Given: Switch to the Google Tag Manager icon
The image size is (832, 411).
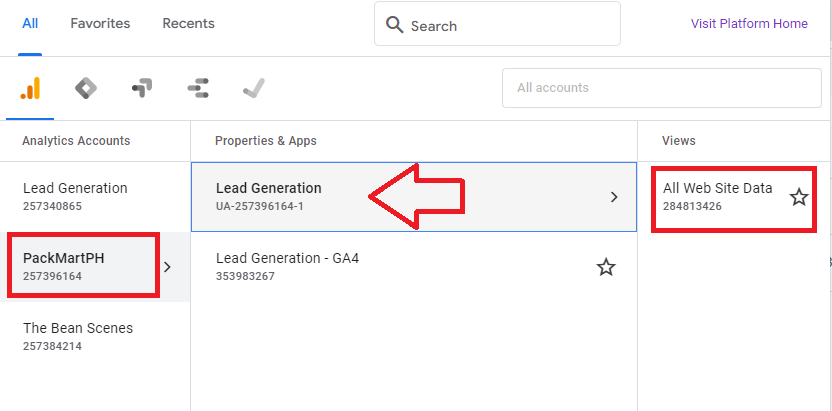Looking at the screenshot, I should click(86, 88).
